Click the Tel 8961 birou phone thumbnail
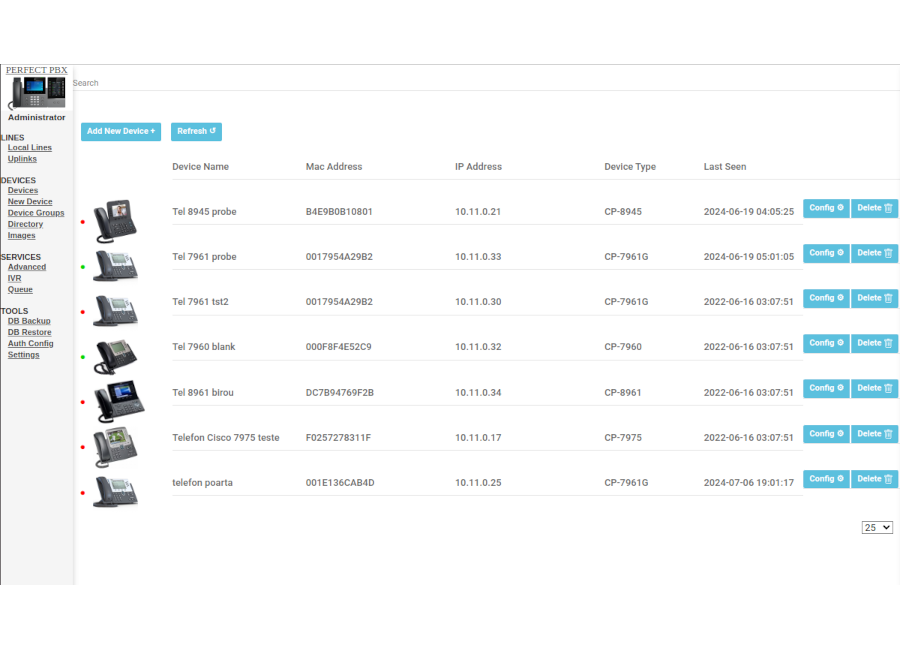The image size is (900, 650). point(119,401)
